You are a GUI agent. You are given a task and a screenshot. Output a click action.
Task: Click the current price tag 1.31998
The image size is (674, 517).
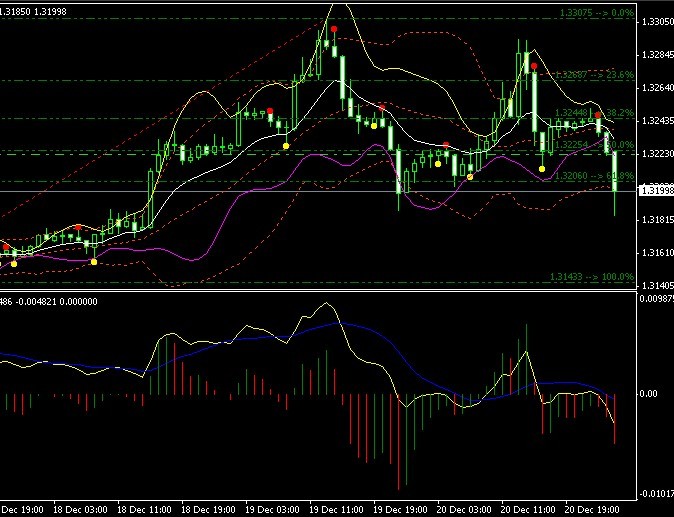coord(656,190)
